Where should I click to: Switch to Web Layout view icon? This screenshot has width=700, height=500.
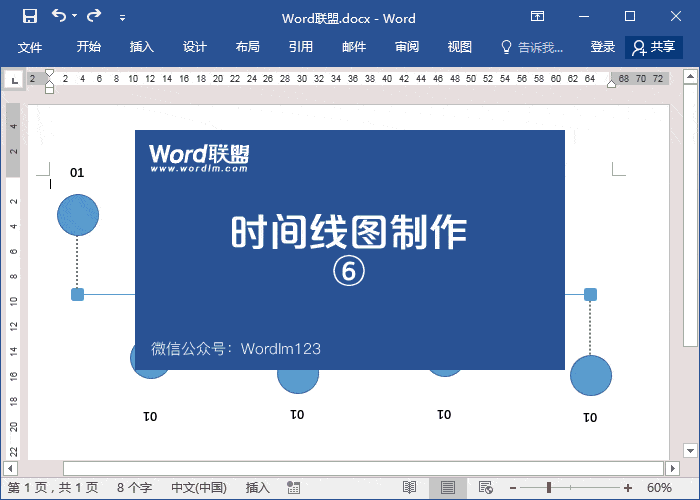click(485, 488)
